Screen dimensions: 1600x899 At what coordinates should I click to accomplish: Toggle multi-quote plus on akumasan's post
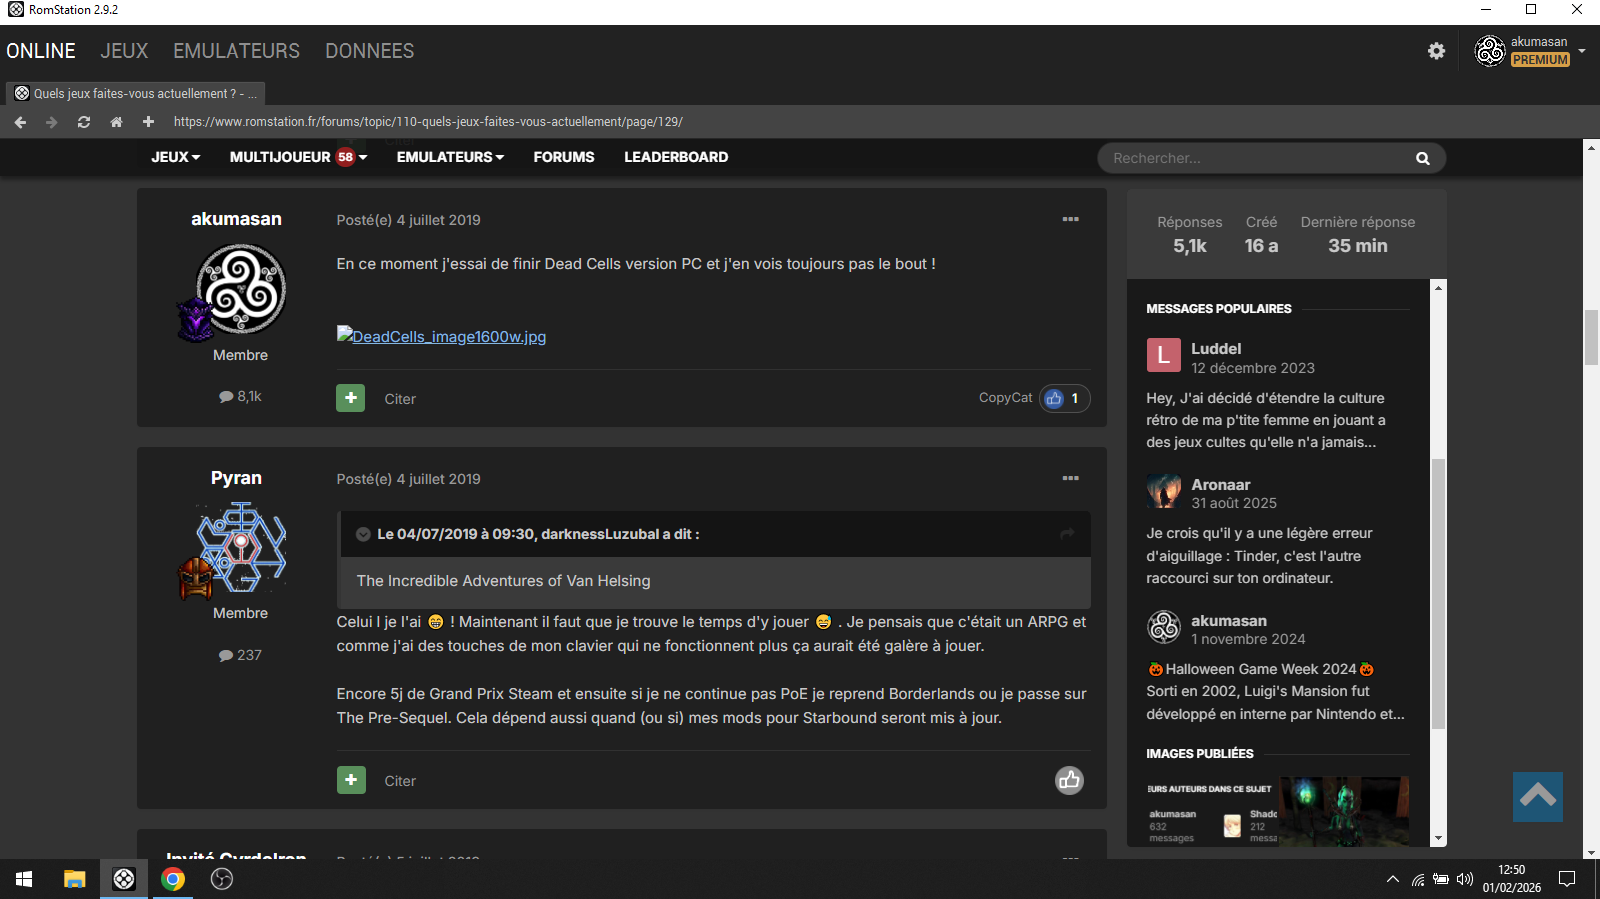[350, 398]
